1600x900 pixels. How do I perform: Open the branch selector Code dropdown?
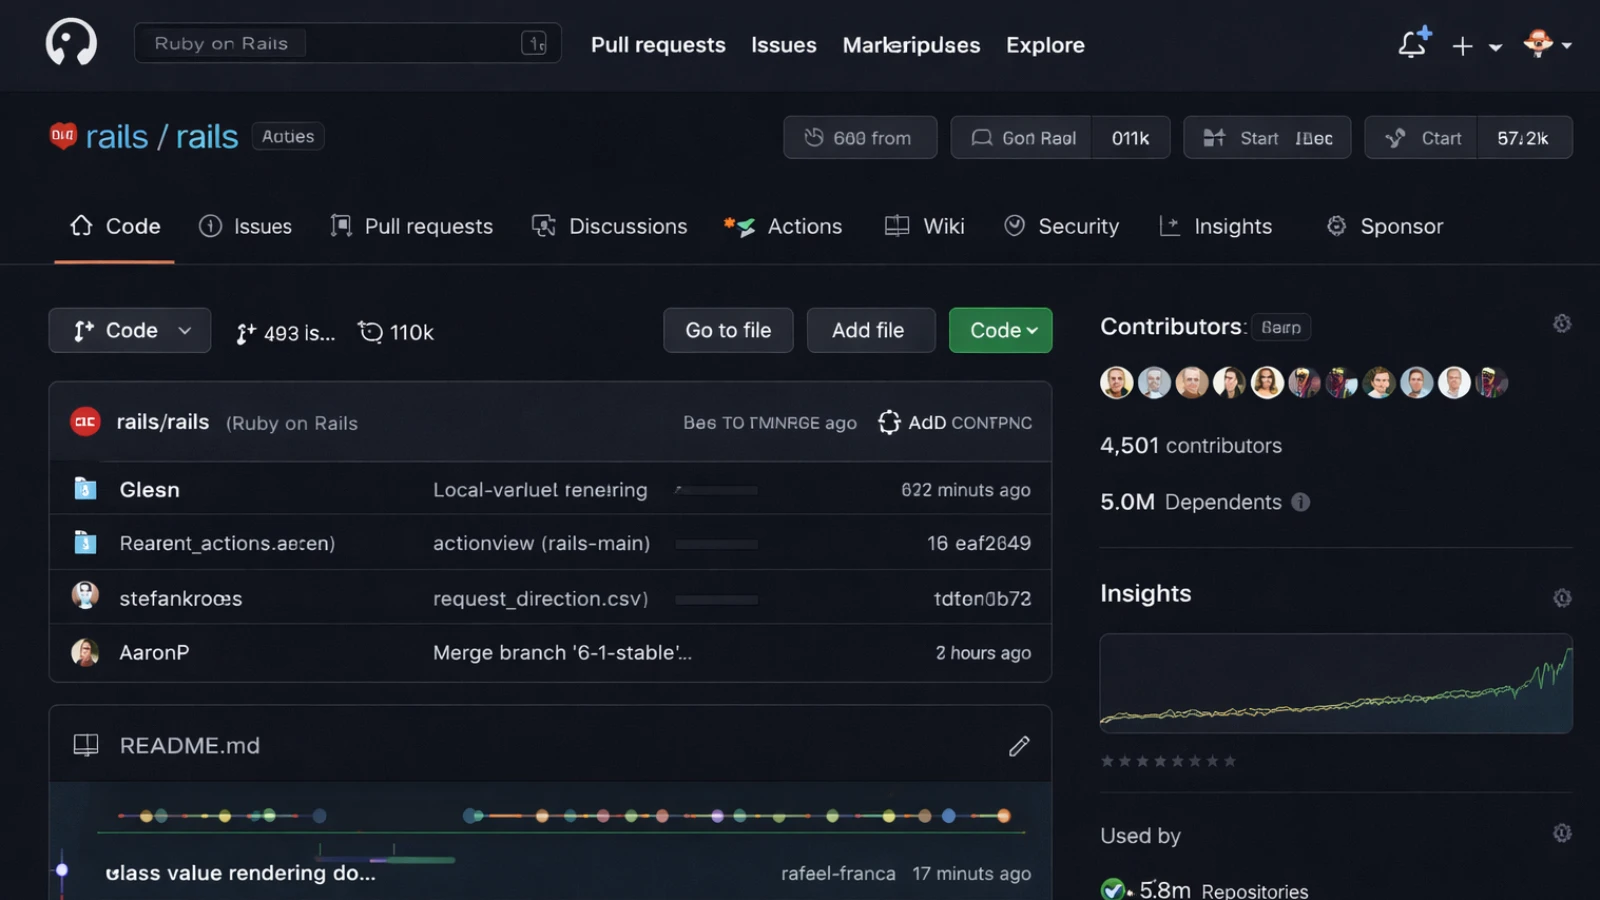point(129,330)
